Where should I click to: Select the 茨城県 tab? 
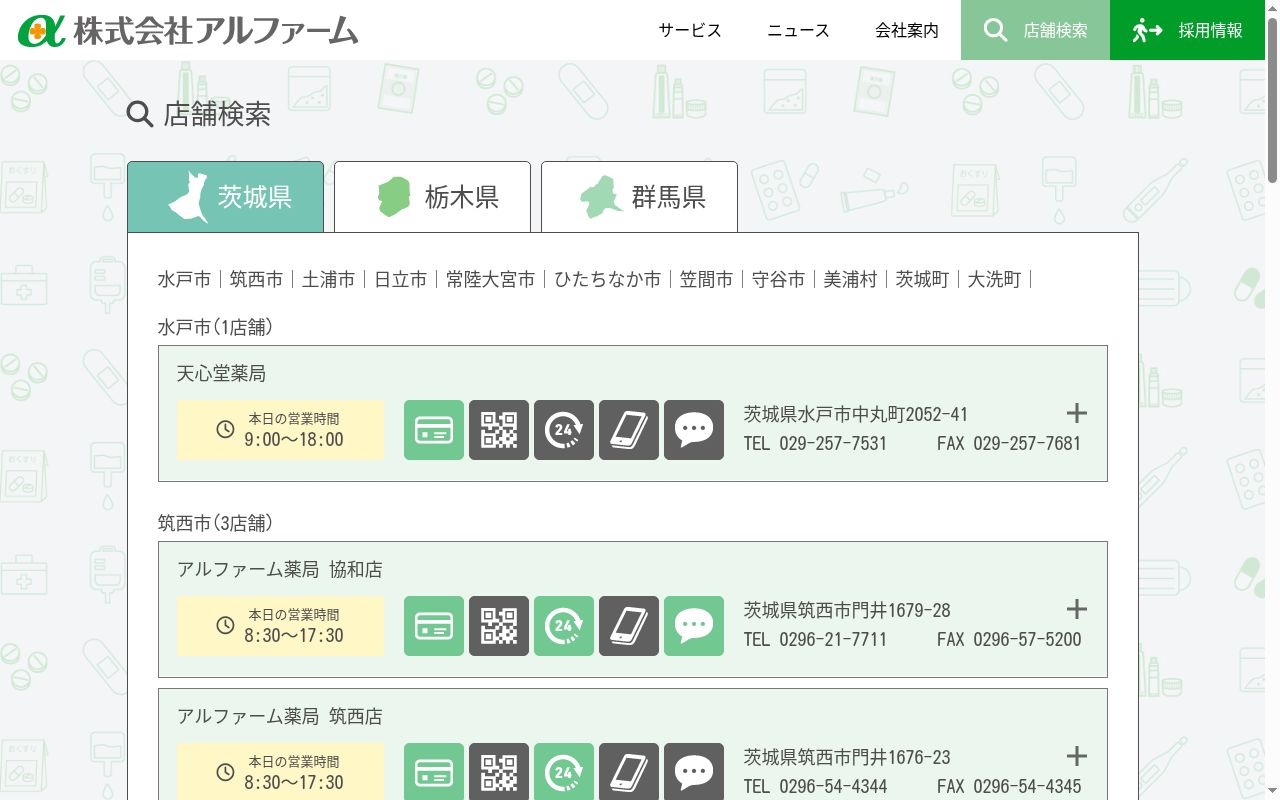tap(225, 197)
